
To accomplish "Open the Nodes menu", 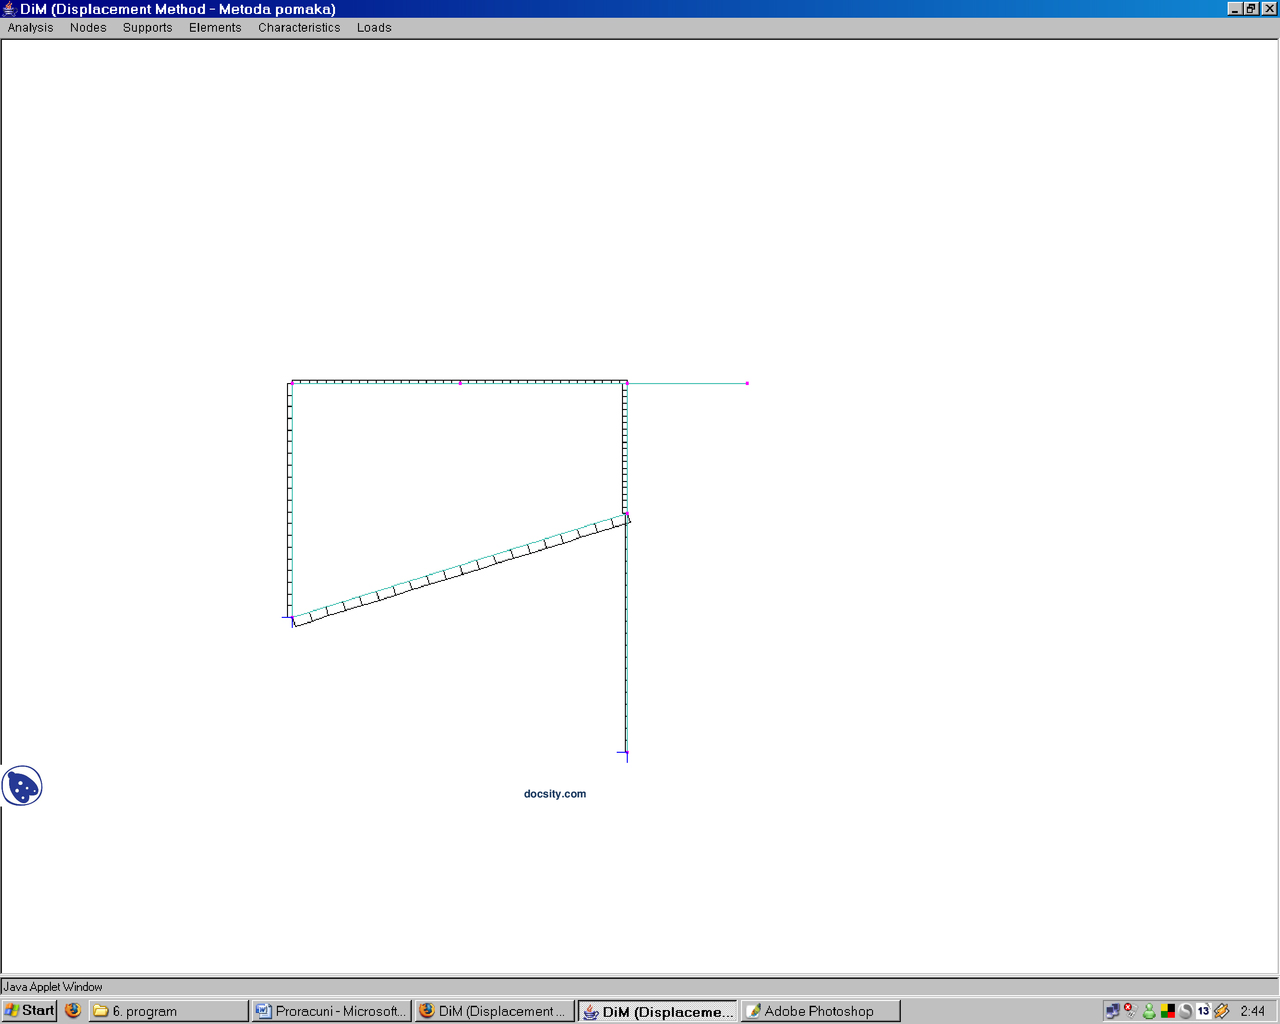I will (88, 28).
